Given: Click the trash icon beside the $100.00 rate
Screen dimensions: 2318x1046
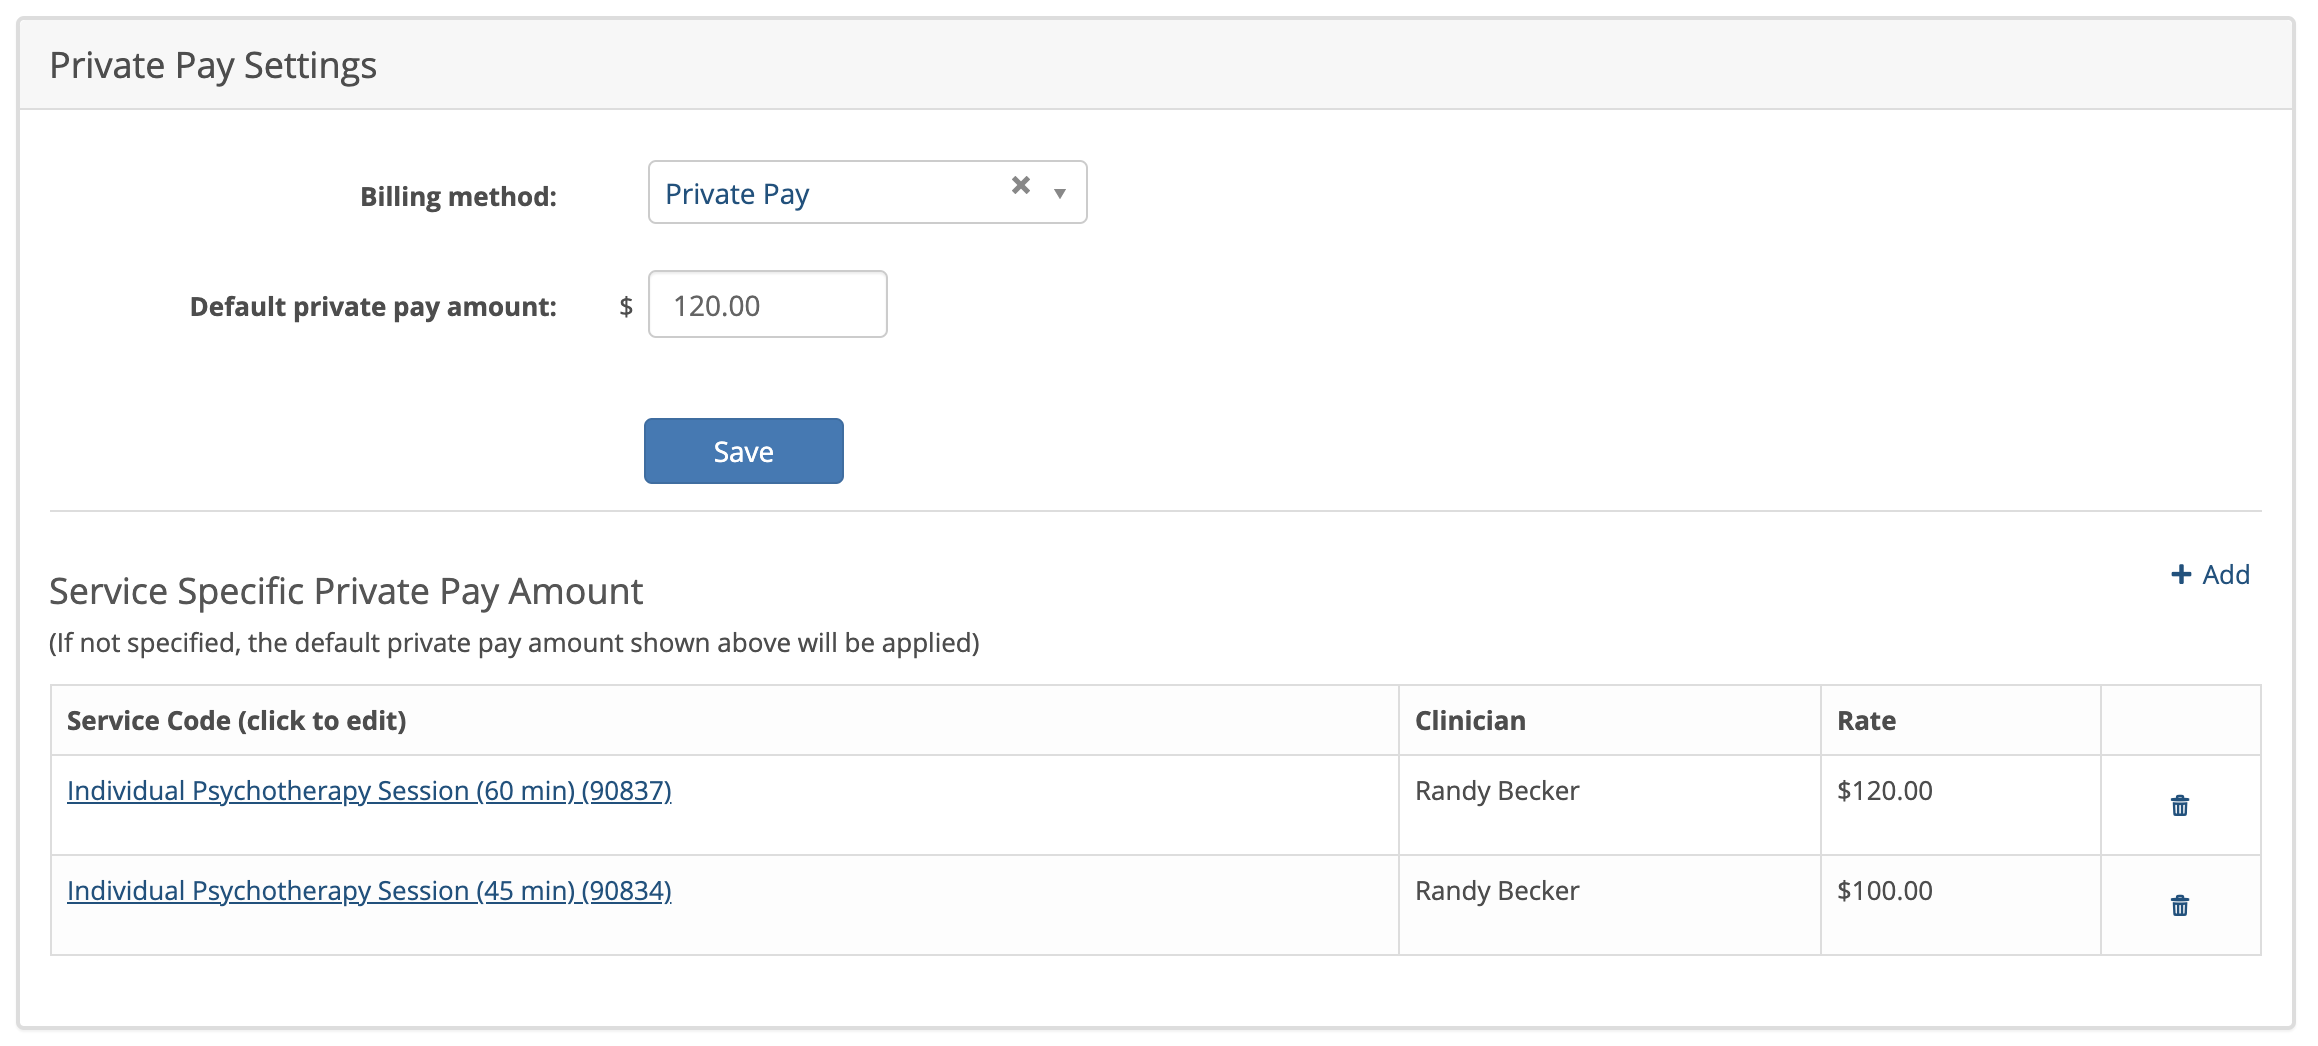Looking at the screenshot, I should (x=2180, y=905).
